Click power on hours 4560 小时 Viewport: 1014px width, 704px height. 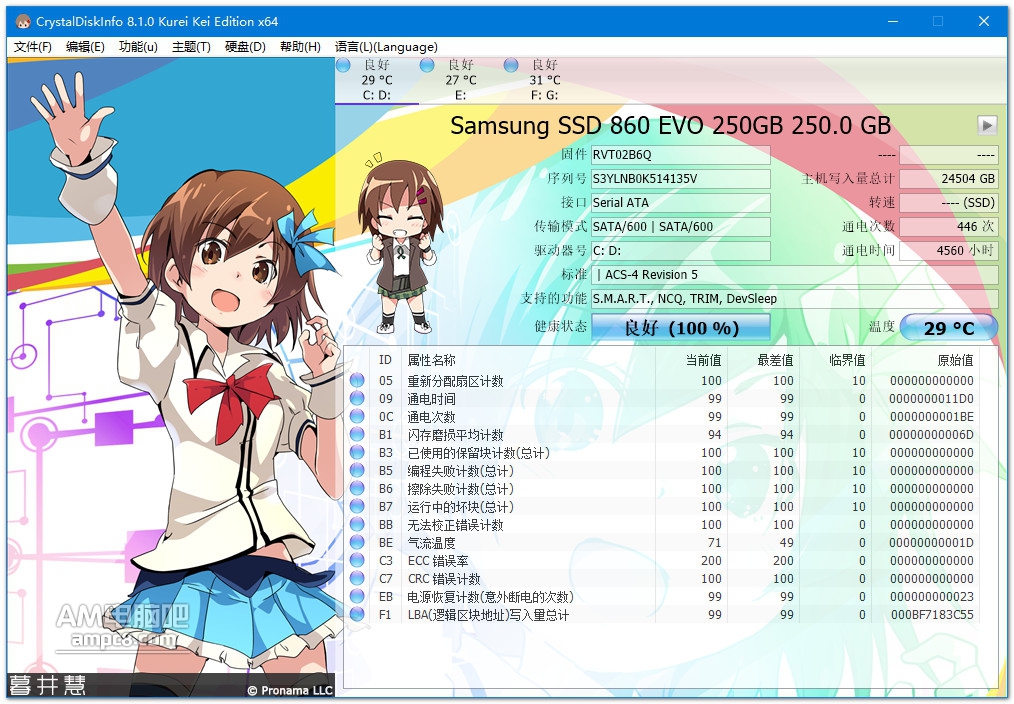pos(949,250)
